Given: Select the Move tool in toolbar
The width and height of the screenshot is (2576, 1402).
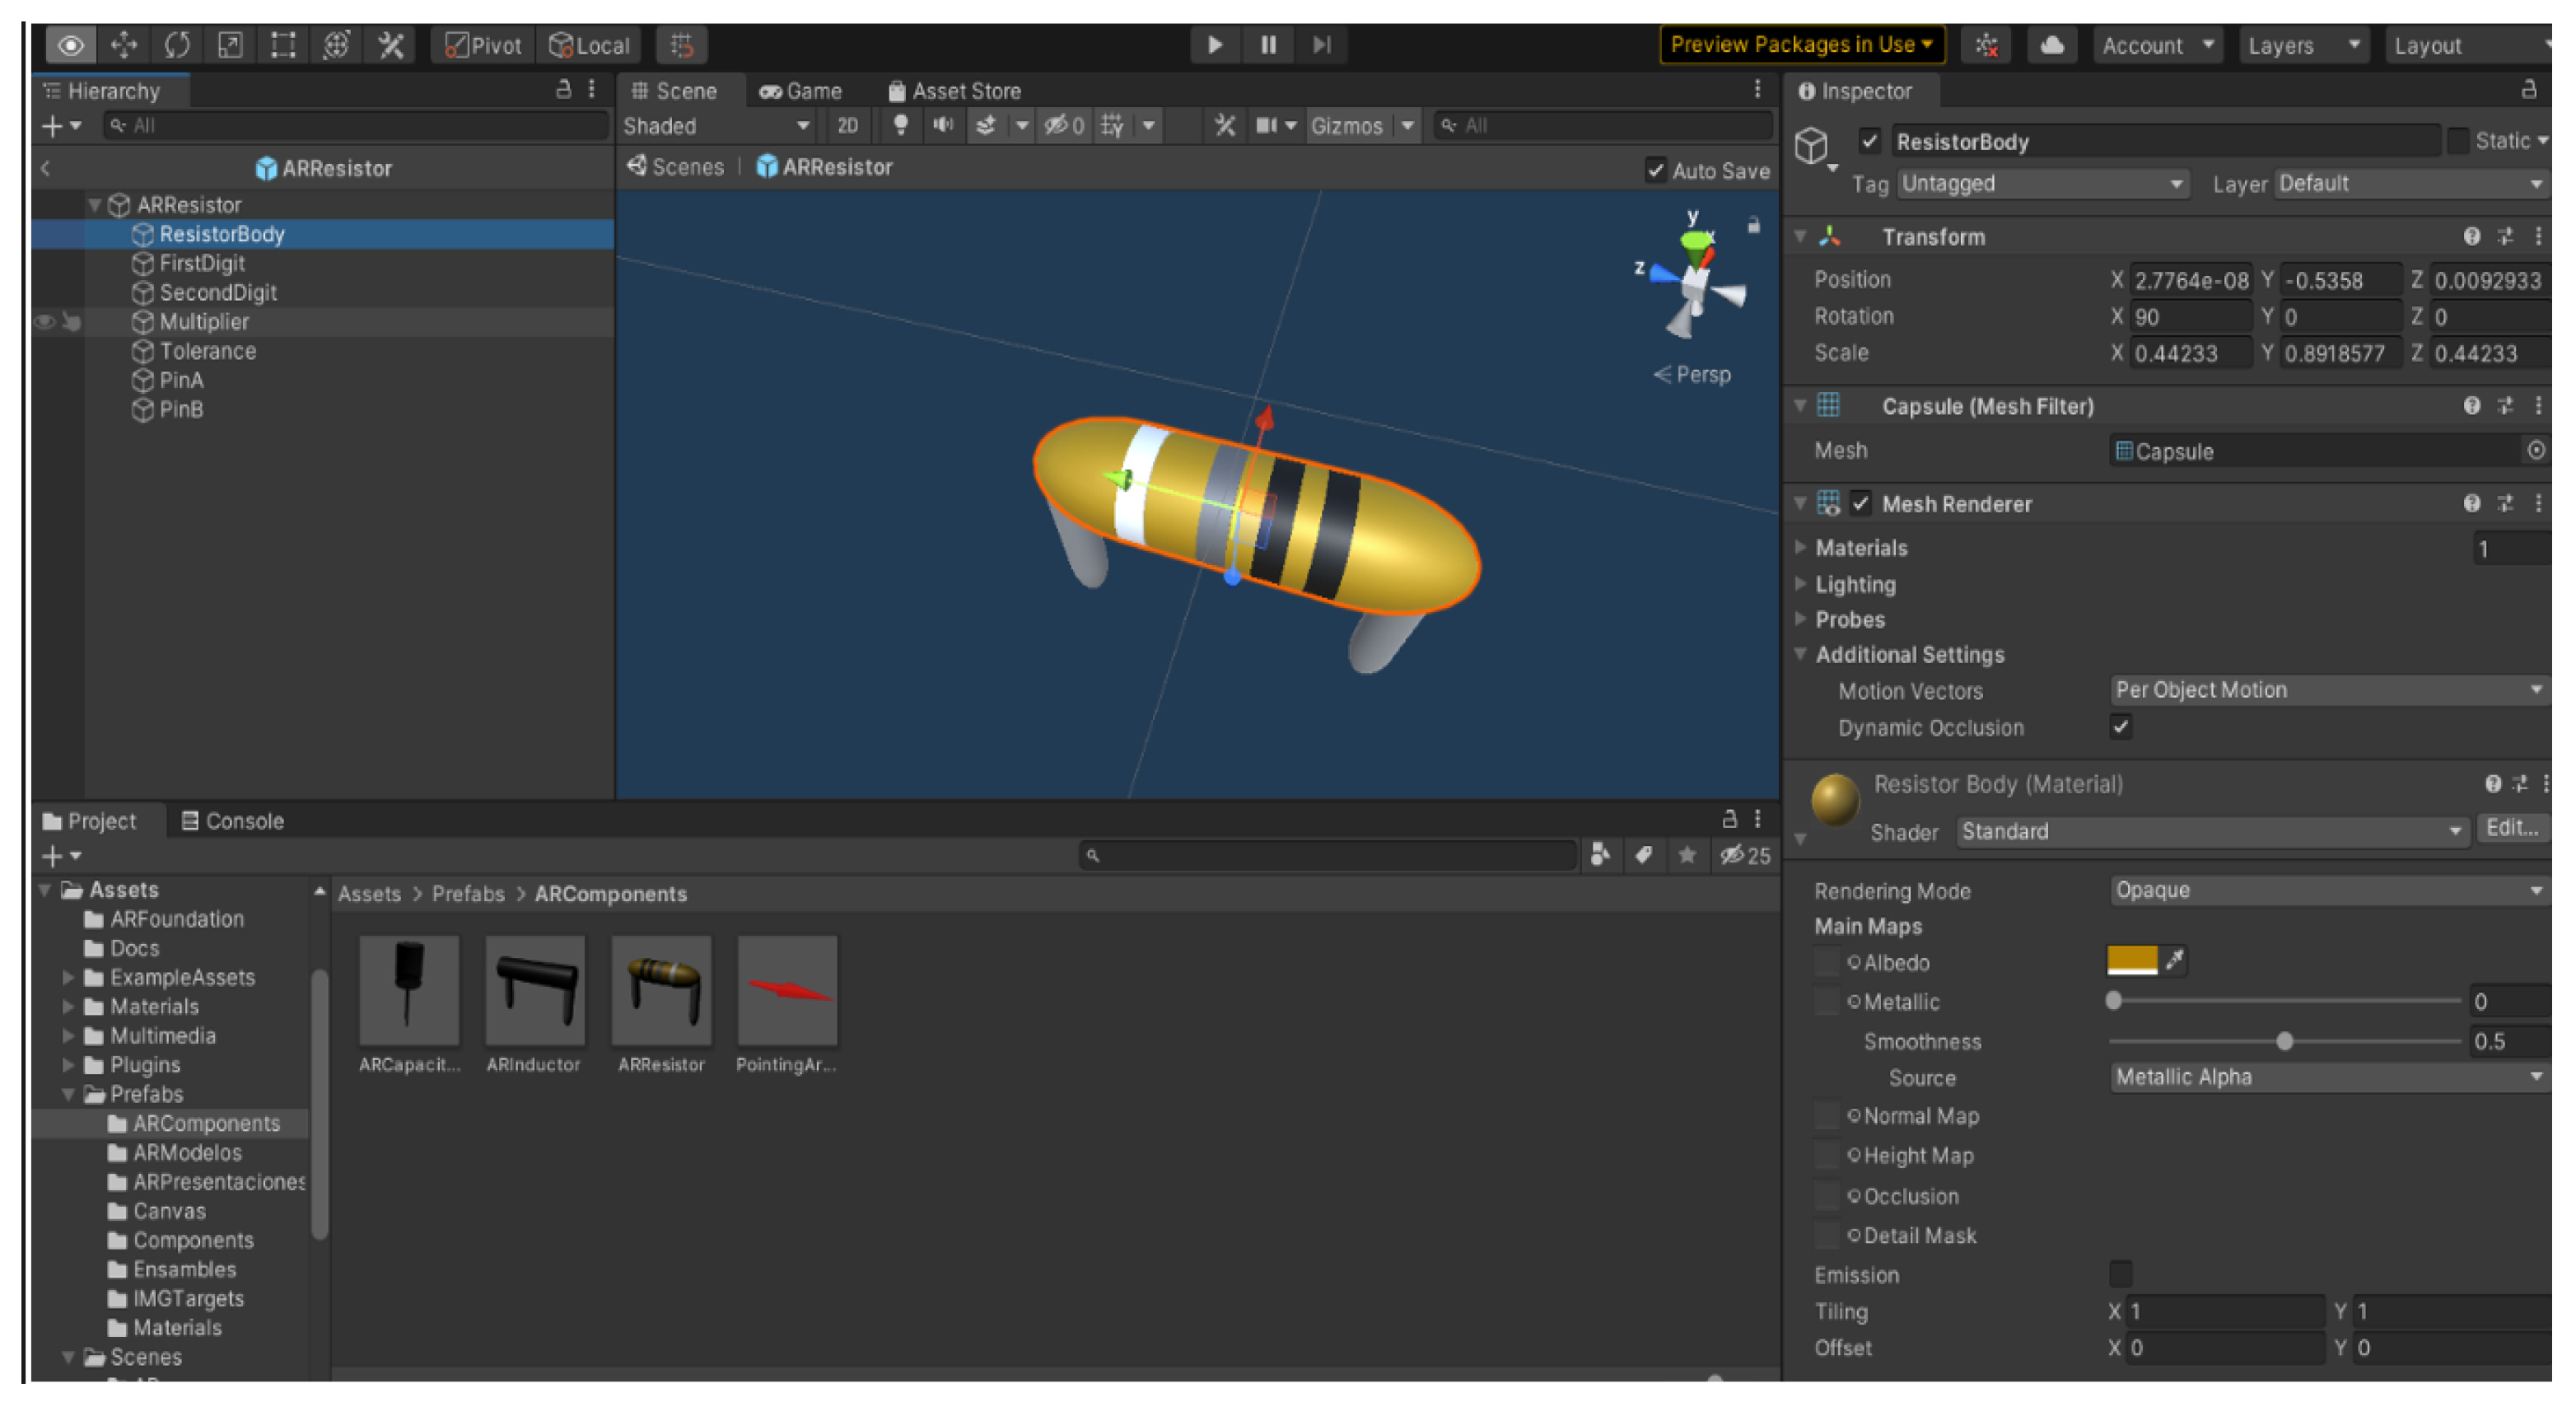Looking at the screenshot, I should [124, 45].
